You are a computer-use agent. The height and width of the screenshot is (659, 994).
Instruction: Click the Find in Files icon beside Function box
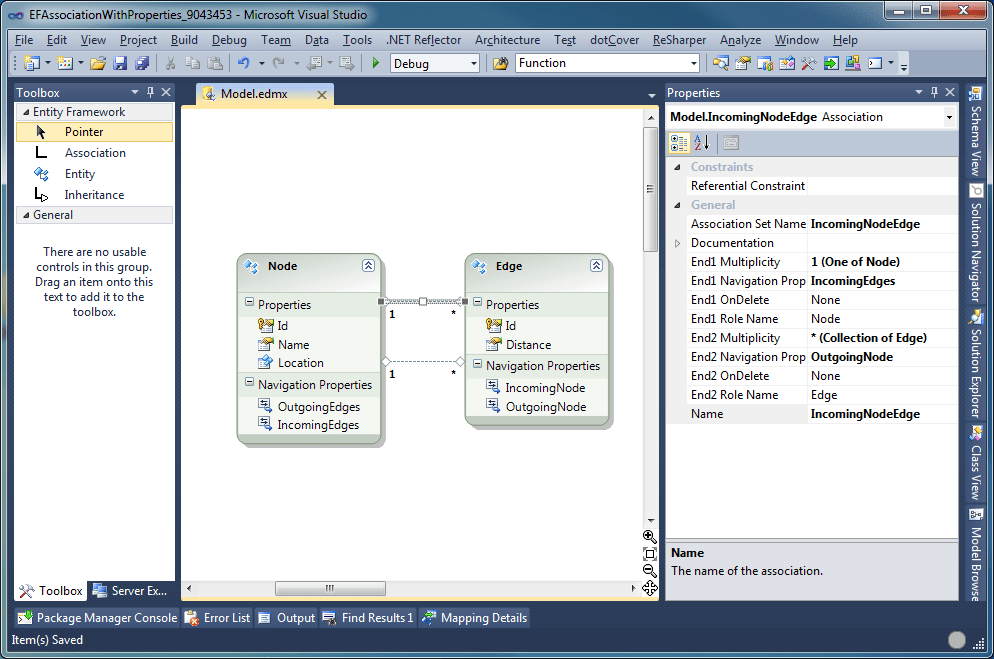(501, 63)
